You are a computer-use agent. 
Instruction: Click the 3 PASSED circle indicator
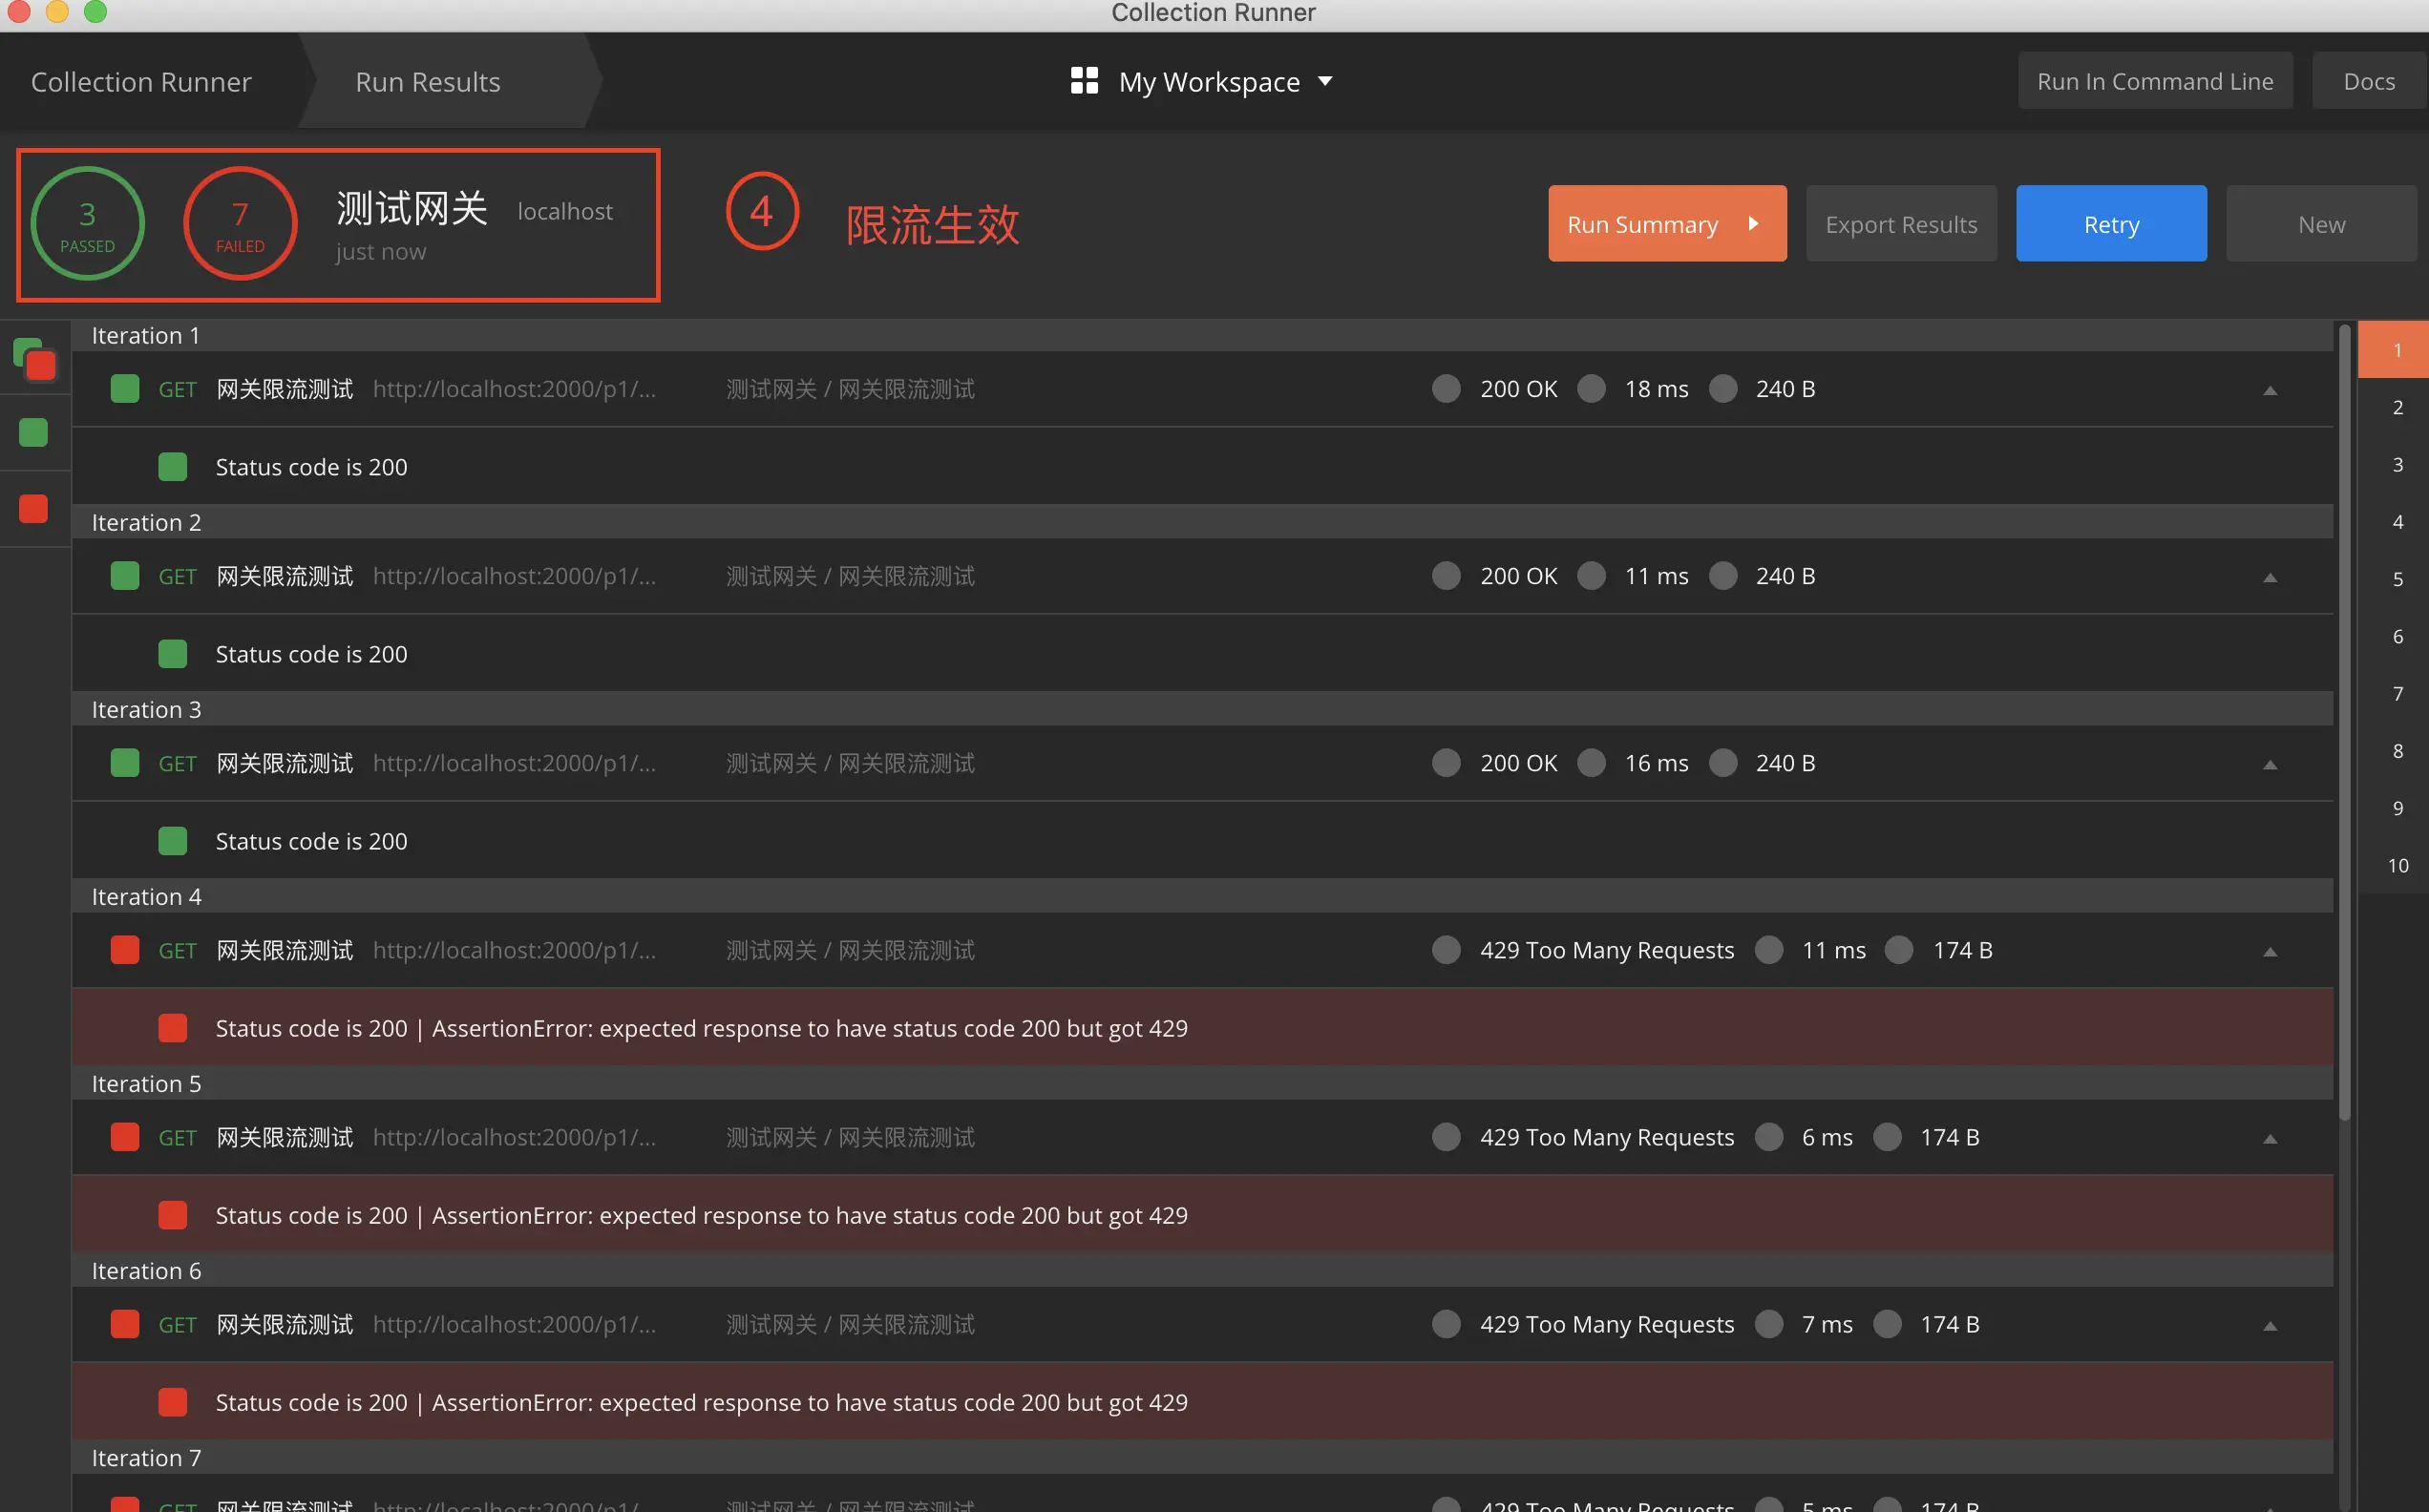[x=88, y=224]
